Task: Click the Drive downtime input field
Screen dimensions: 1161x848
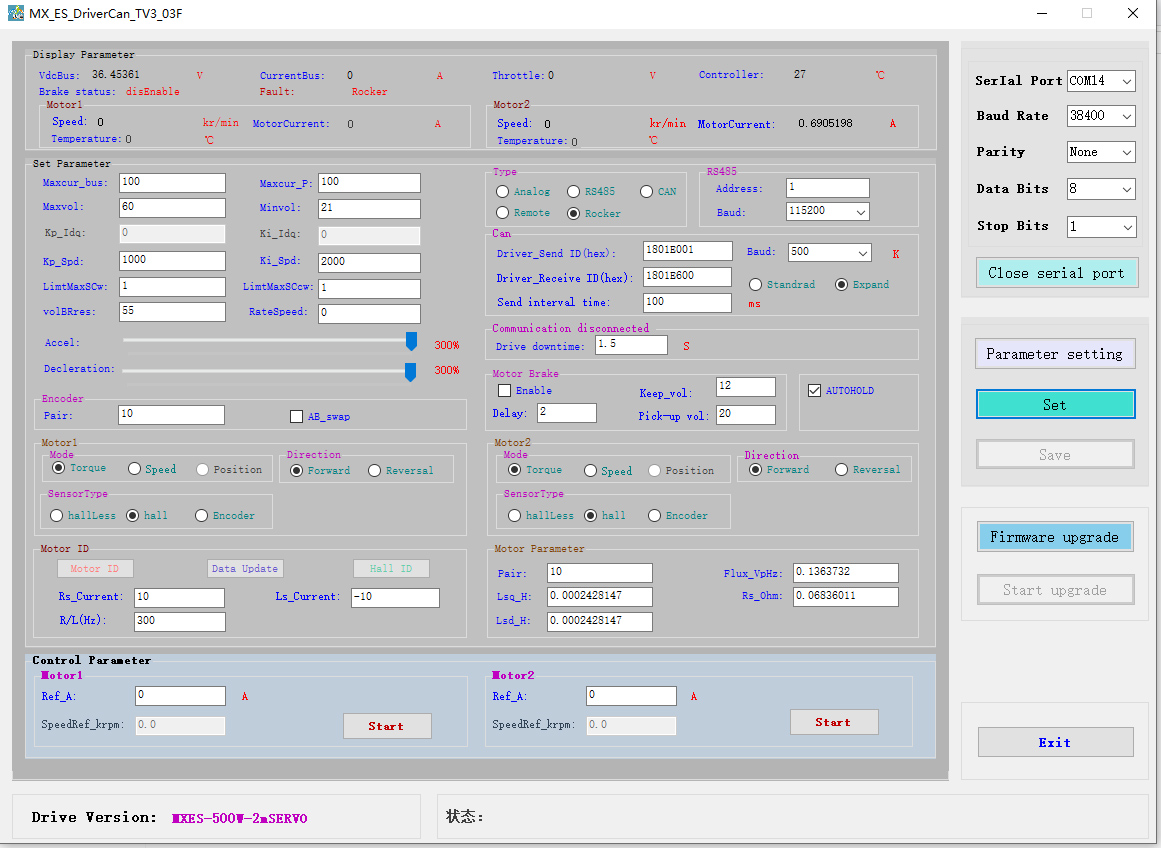Action: tap(632, 345)
